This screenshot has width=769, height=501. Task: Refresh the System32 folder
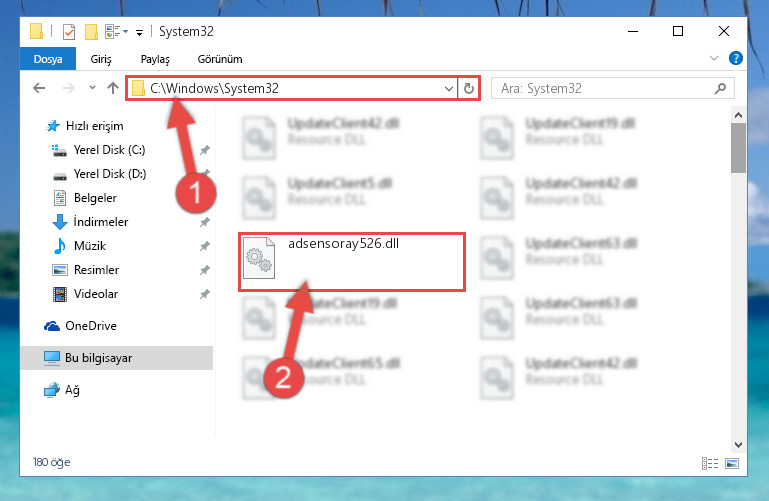(469, 89)
